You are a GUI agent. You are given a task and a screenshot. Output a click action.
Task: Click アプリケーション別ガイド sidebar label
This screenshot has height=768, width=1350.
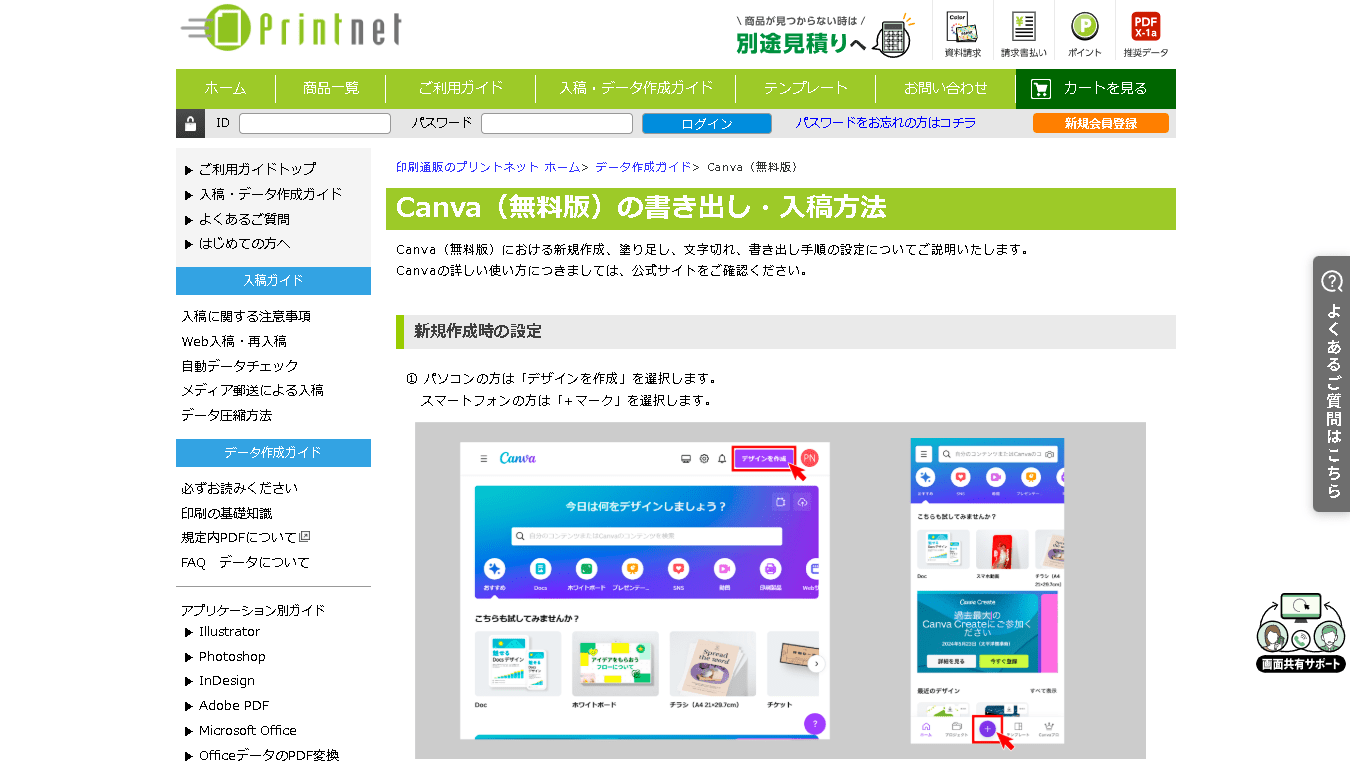[253, 610]
